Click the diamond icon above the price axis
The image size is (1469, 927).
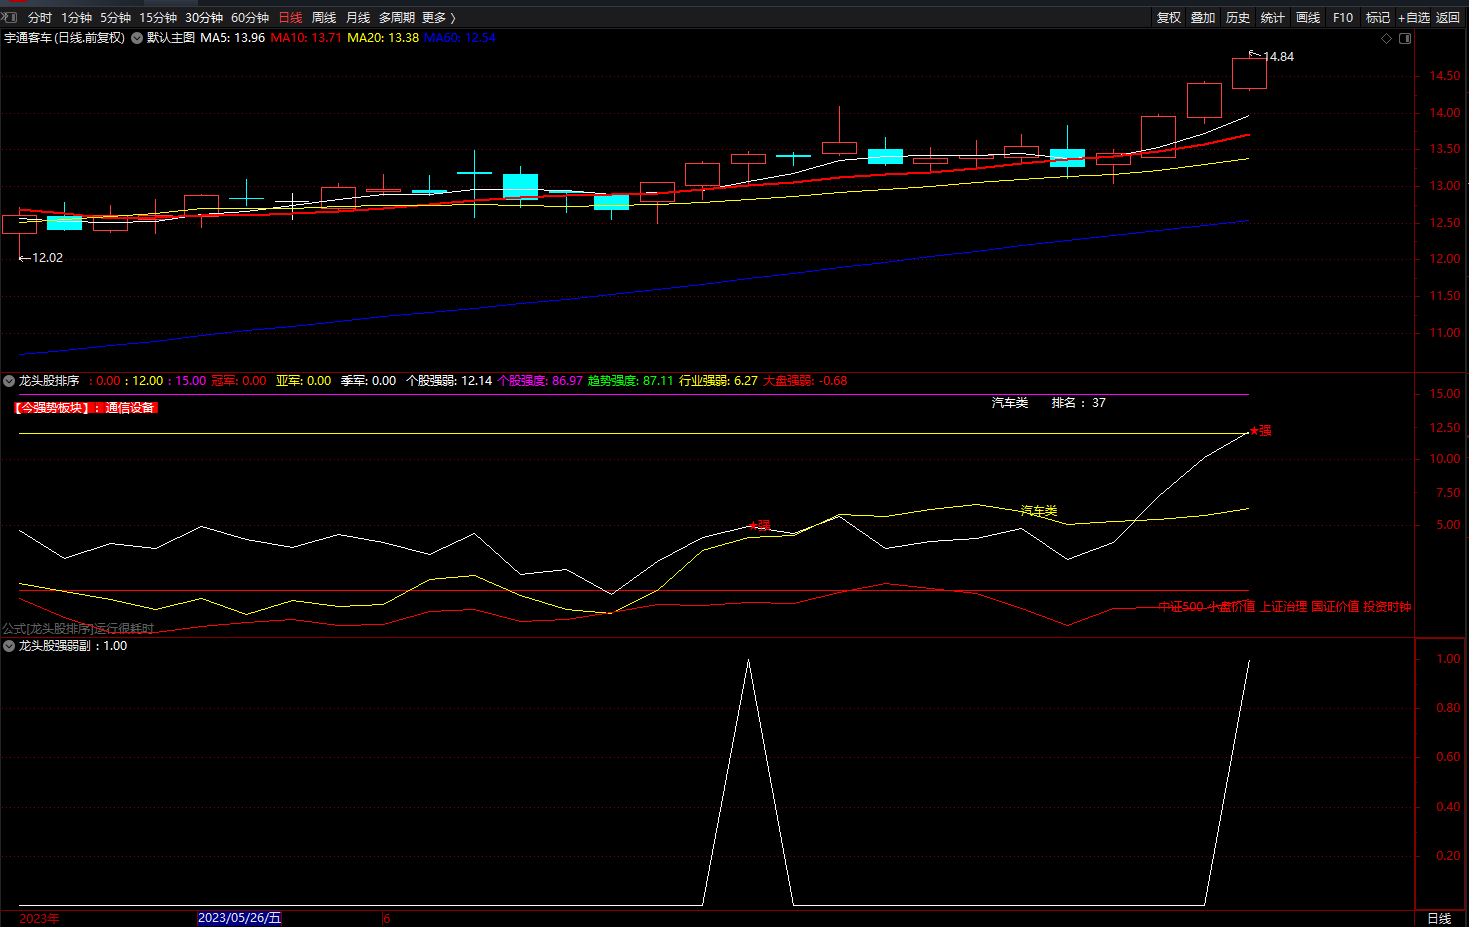click(x=1386, y=38)
